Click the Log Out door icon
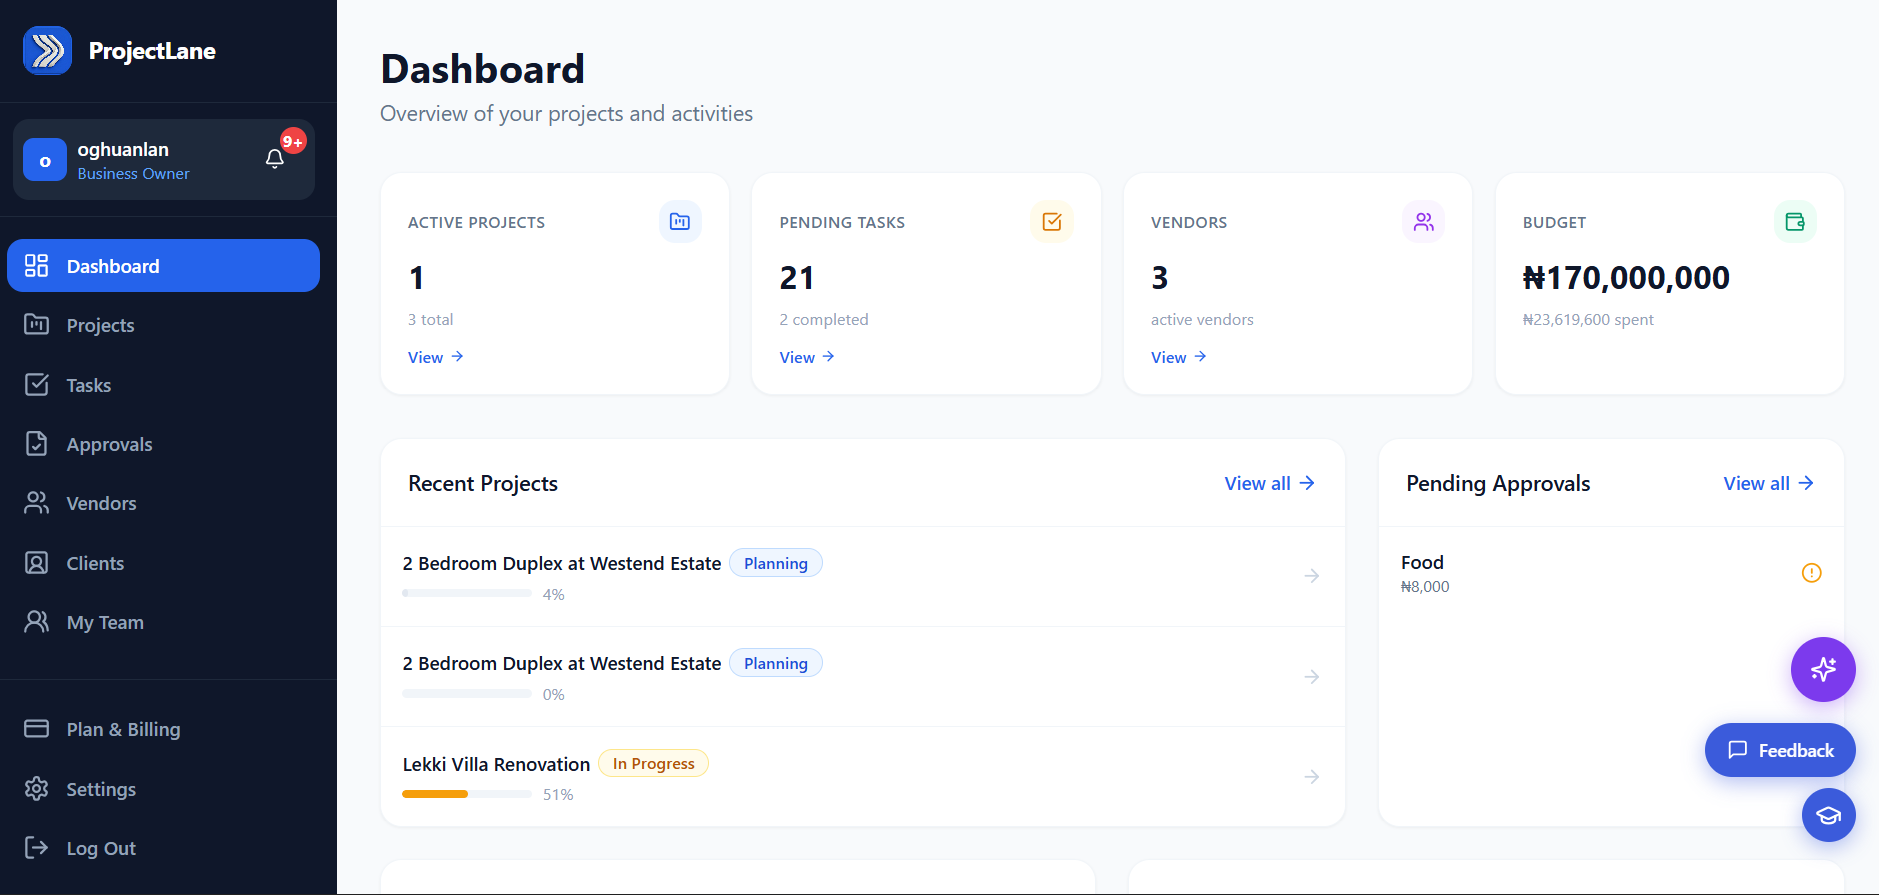Viewport: 1879px width, 895px height. [x=37, y=848]
